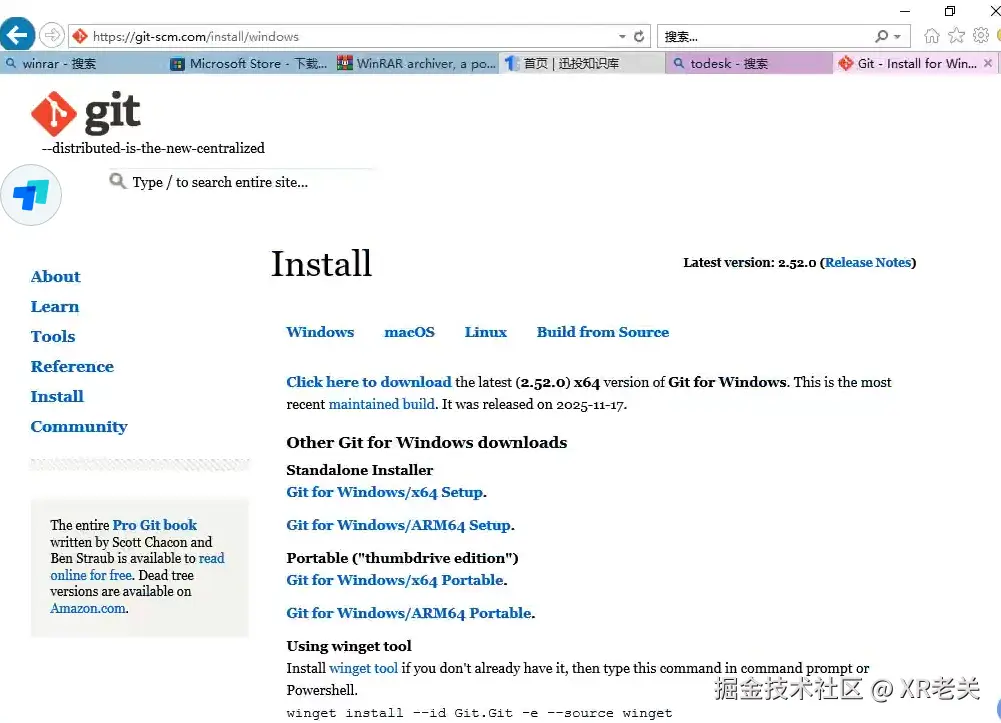Switch to the WinRAR archiver tab
This screenshot has height=723, width=1001.
(x=416, y=63)
